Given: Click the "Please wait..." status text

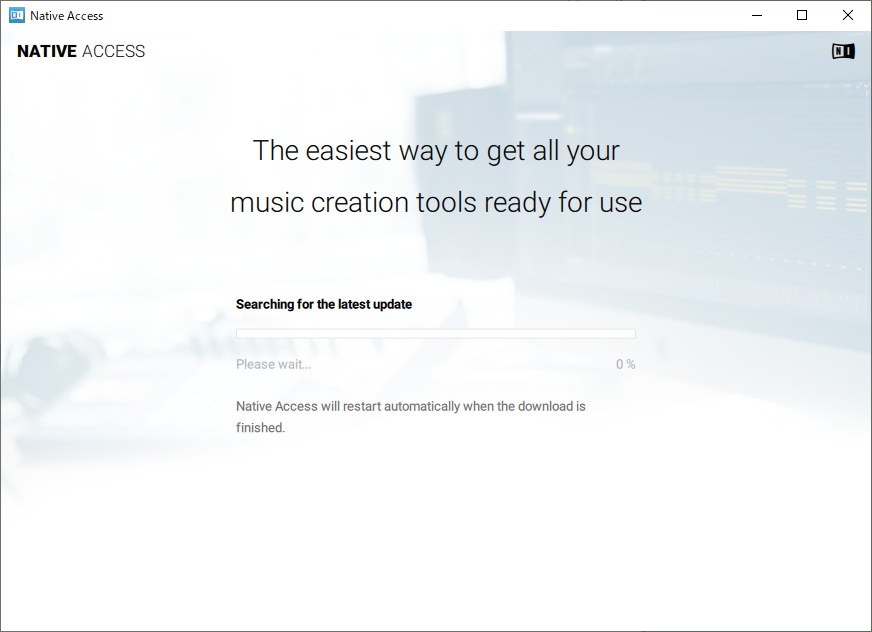Looking at the screenshot, I should [x=274, y=364].
